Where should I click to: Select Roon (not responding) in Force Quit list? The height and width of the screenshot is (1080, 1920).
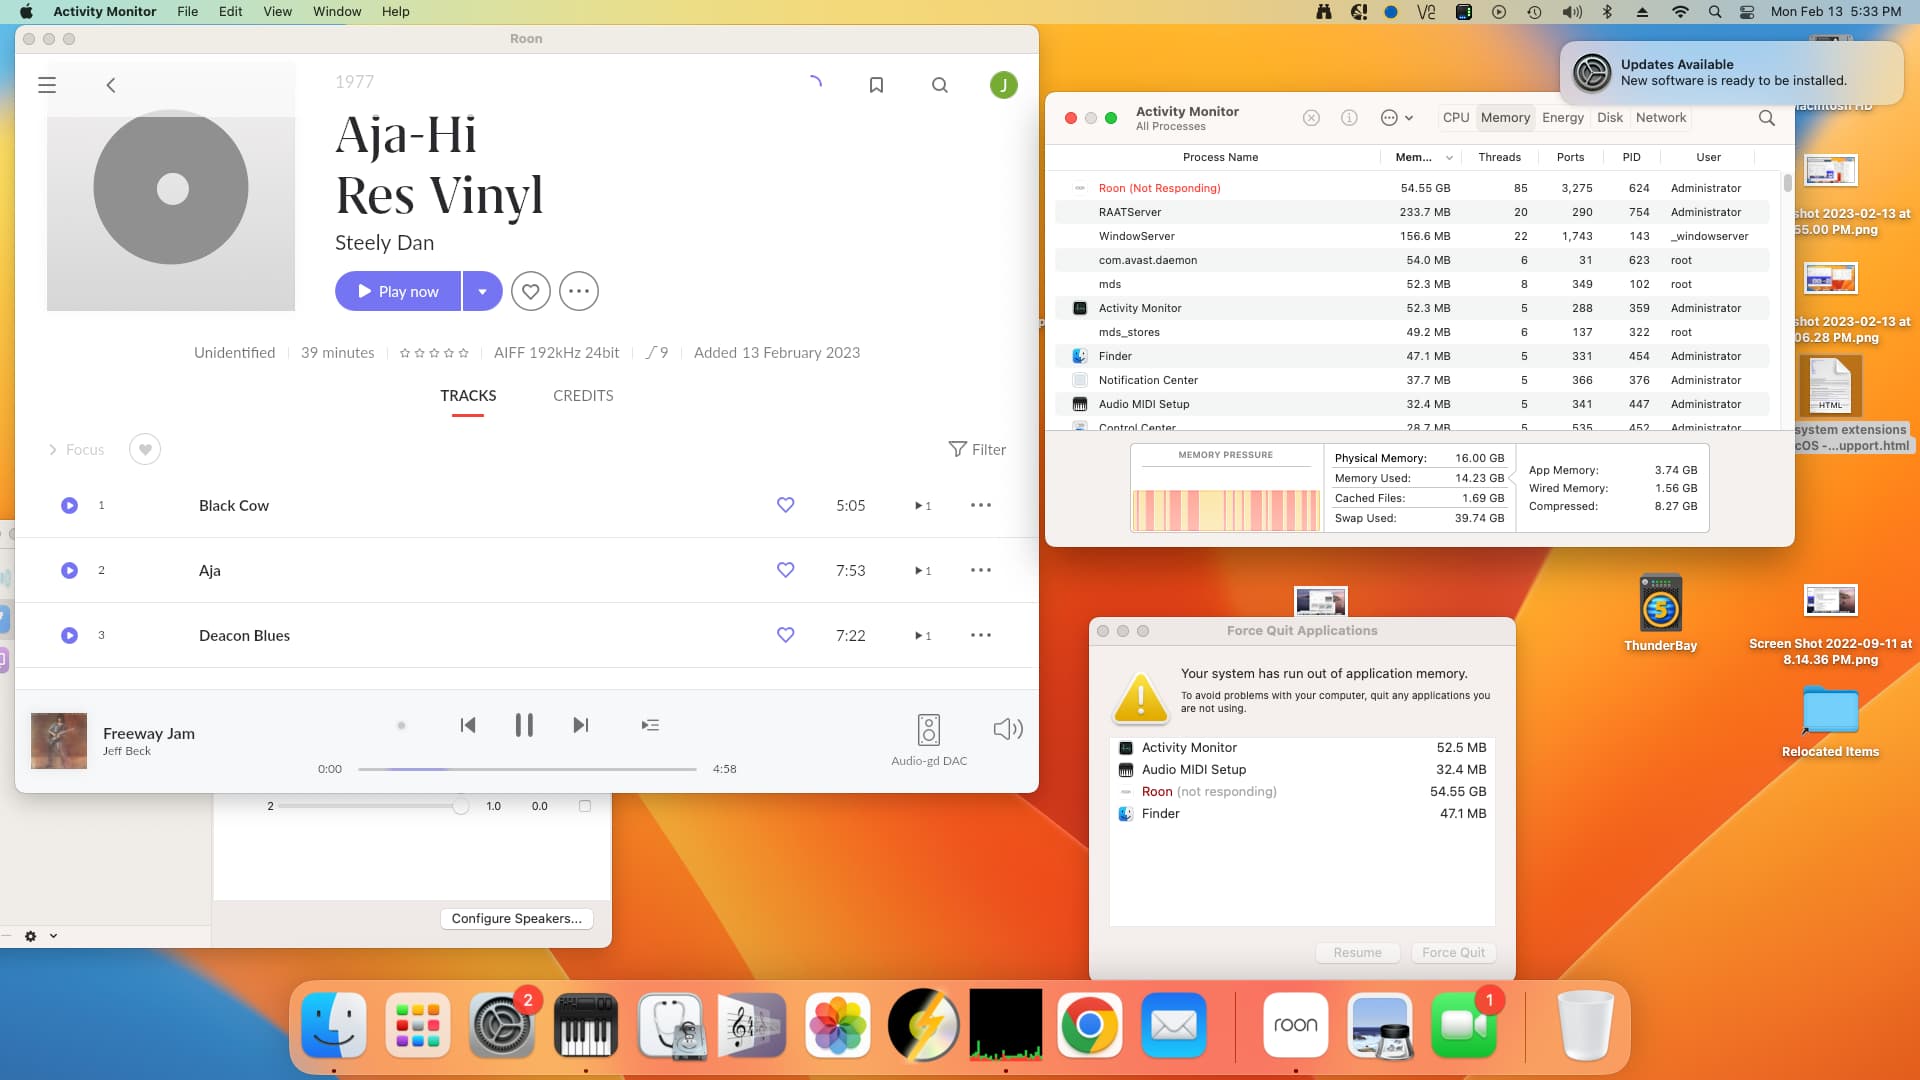[1302, 791]
